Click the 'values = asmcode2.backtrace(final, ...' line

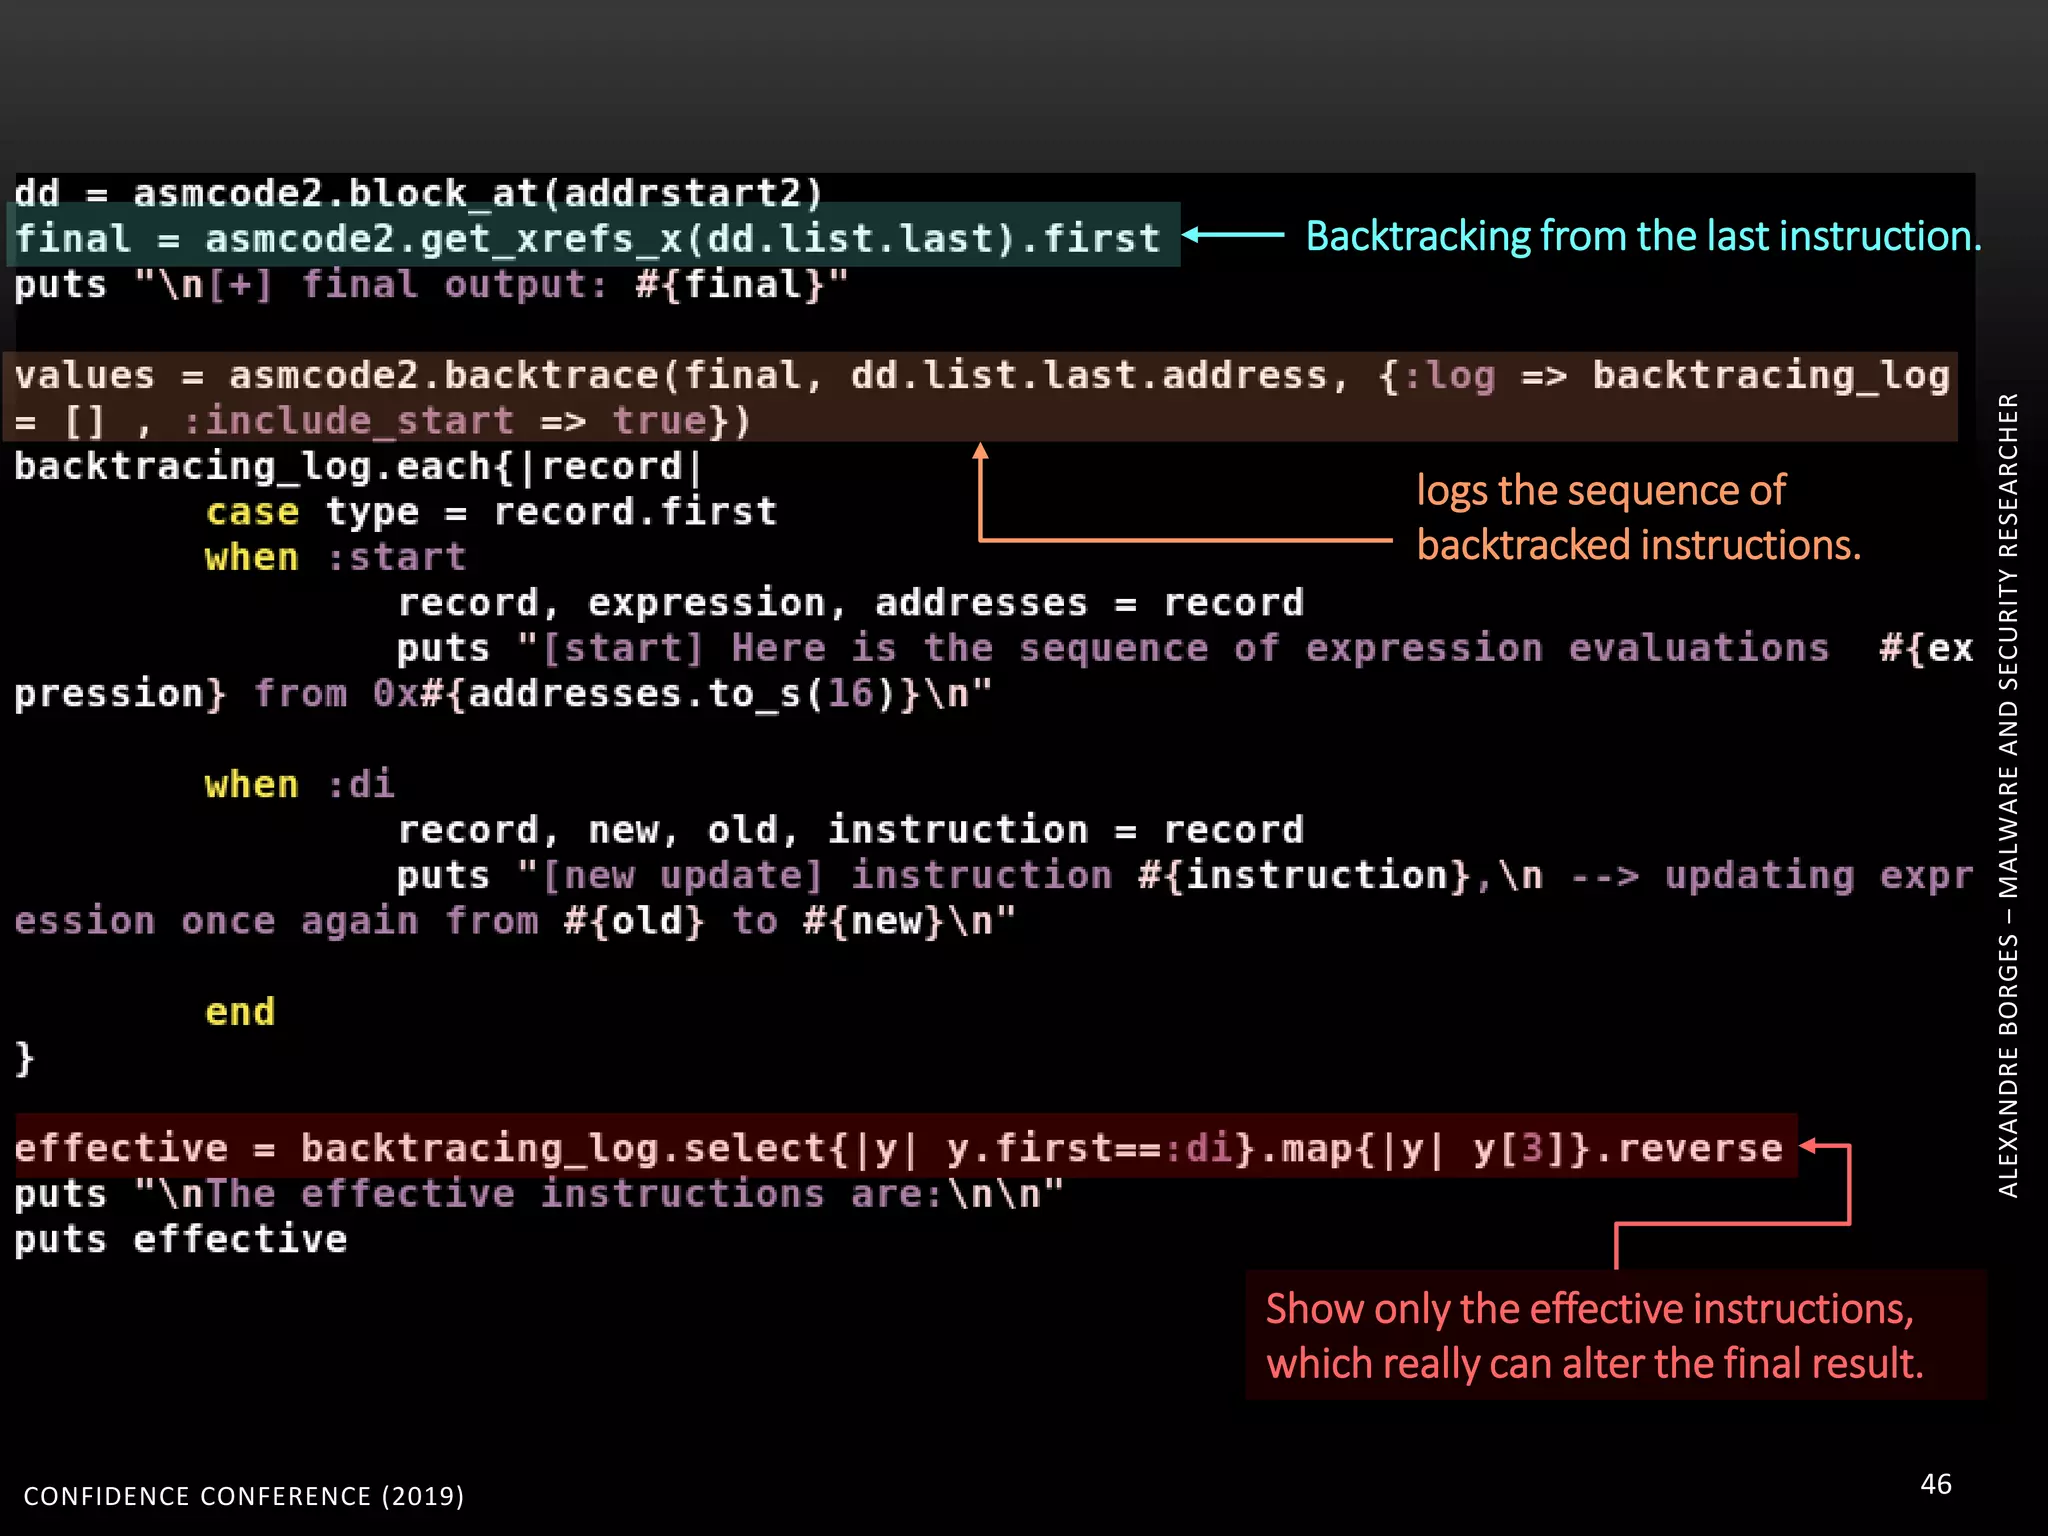982,375
